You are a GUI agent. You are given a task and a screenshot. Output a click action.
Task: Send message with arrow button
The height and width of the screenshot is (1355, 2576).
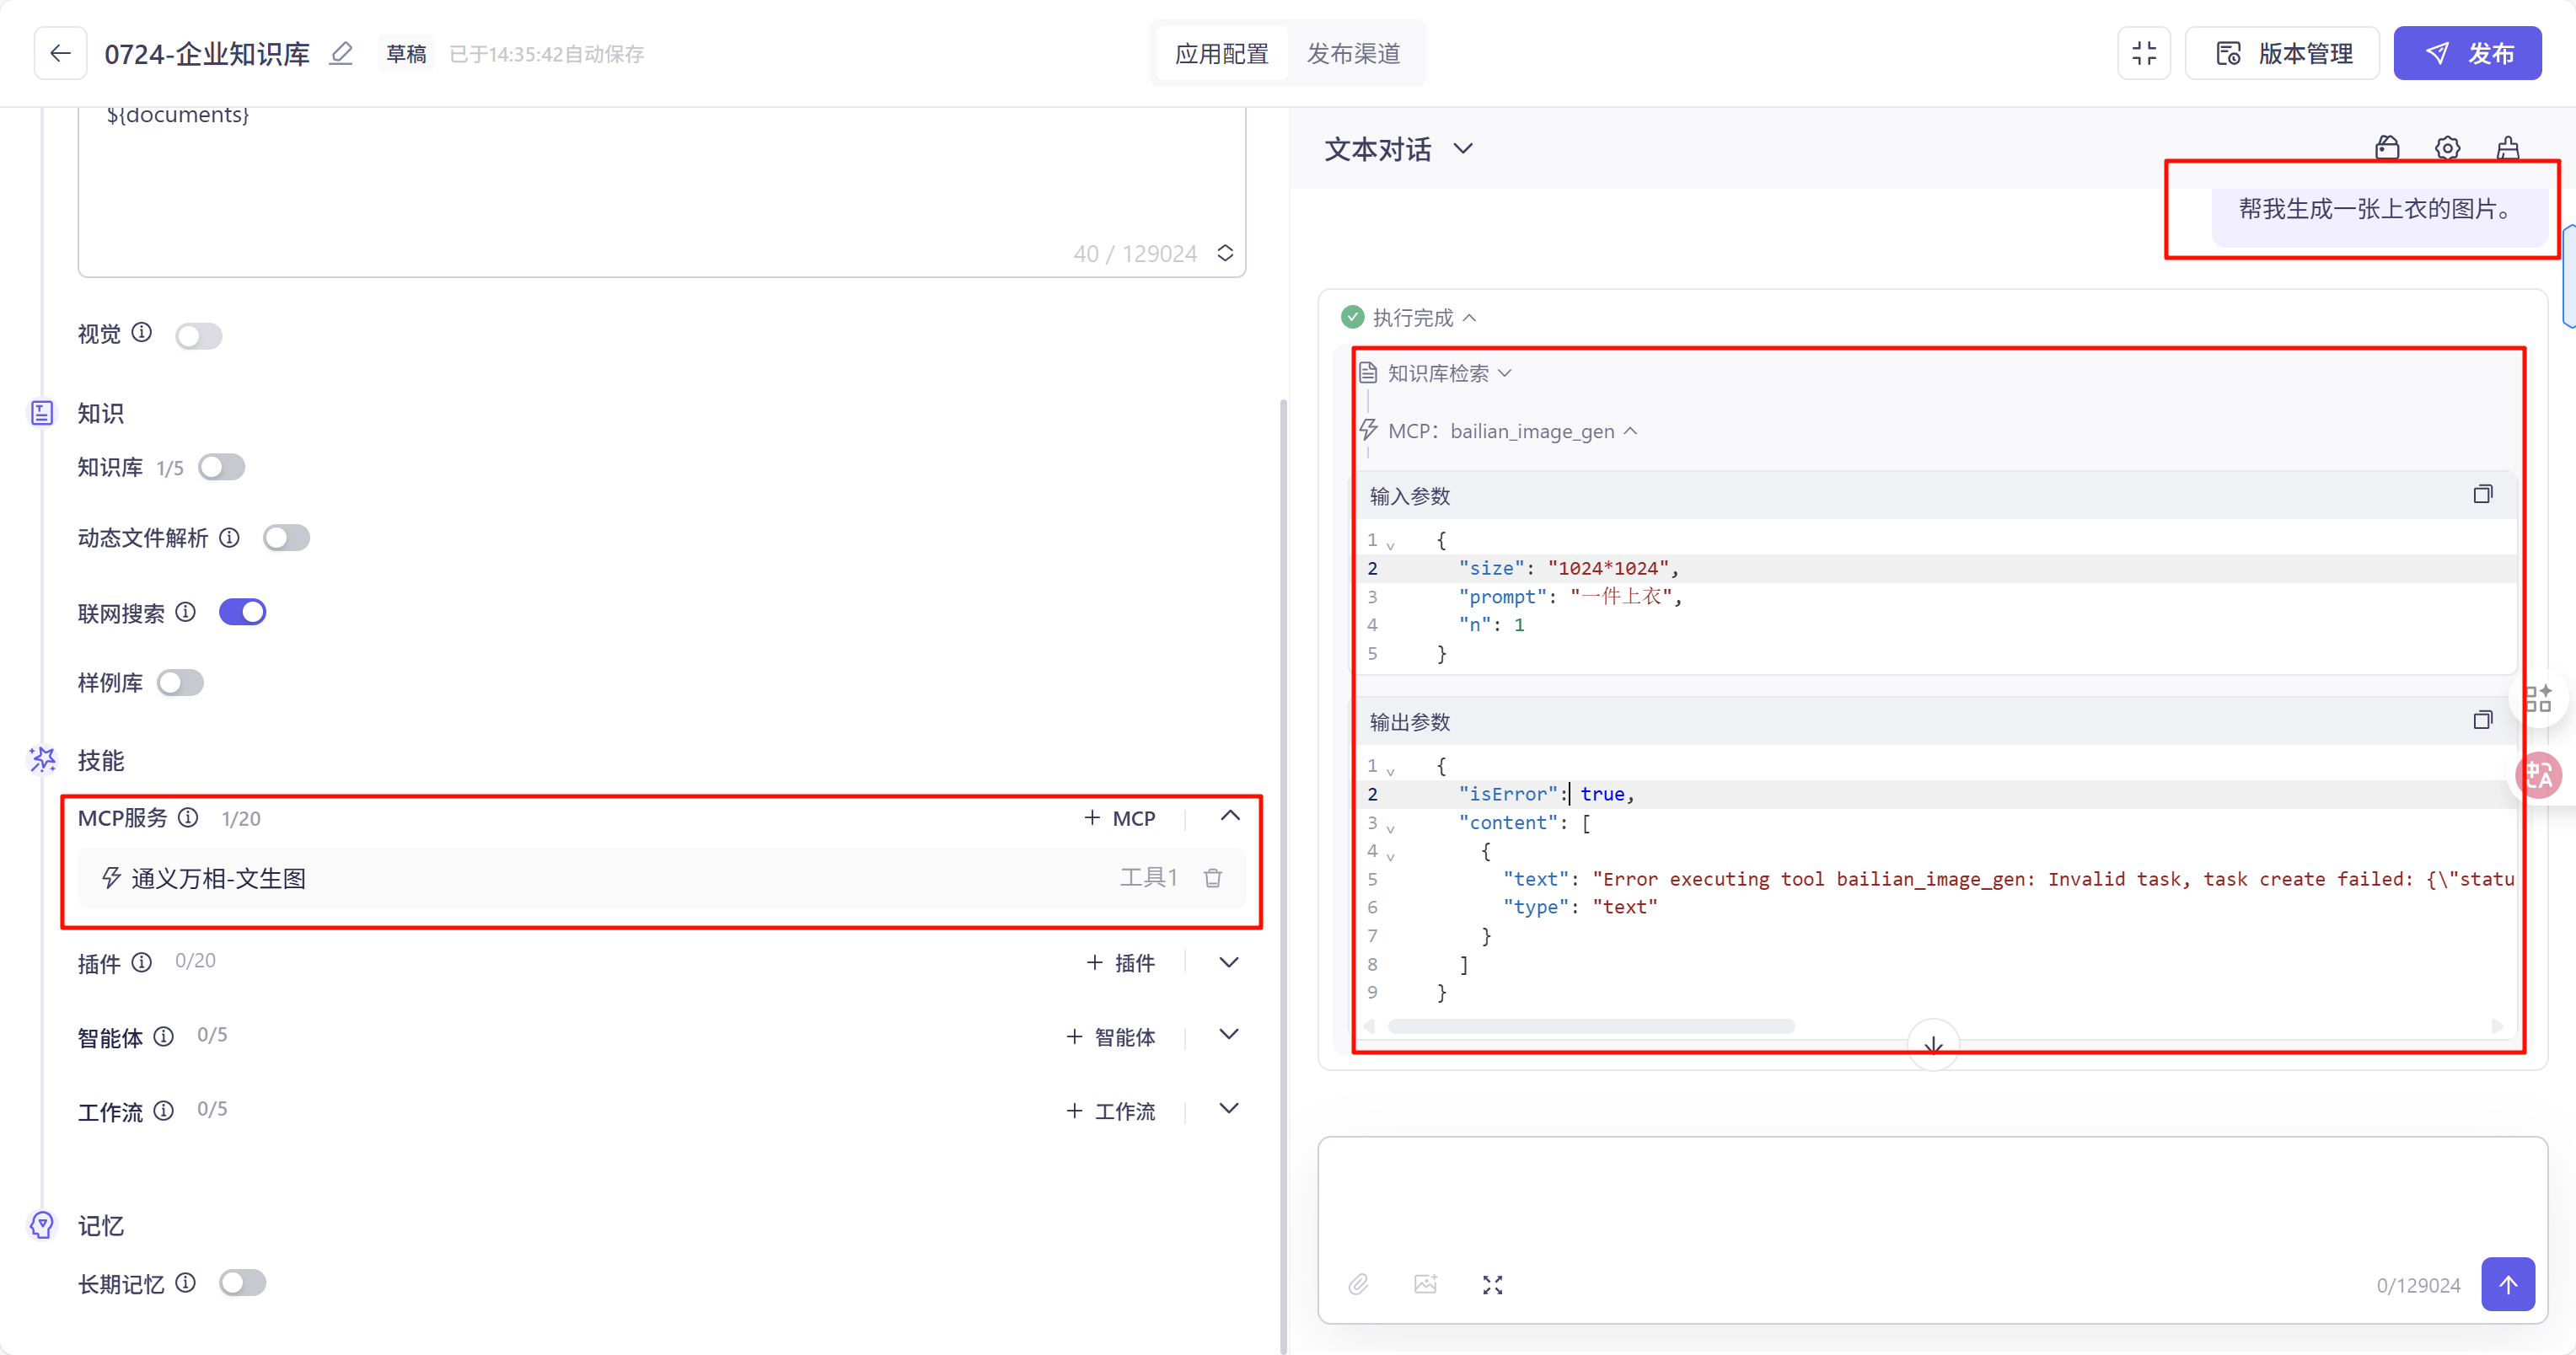click(x=2507, y=1284)
